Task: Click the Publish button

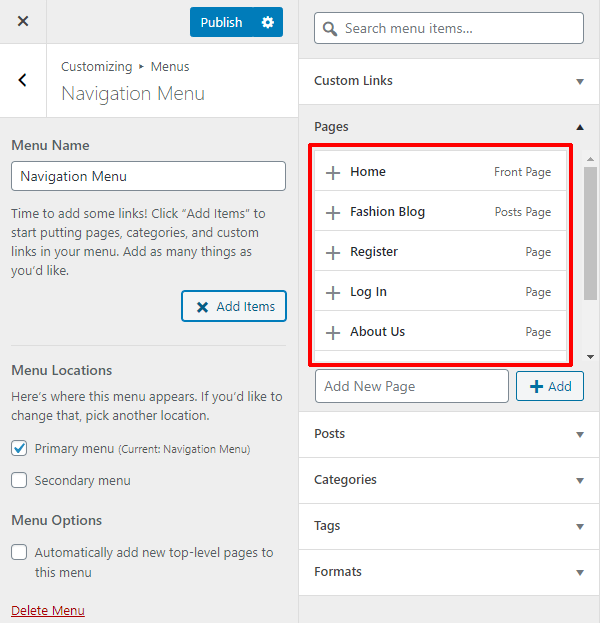Action: click(x=221, y=22)
